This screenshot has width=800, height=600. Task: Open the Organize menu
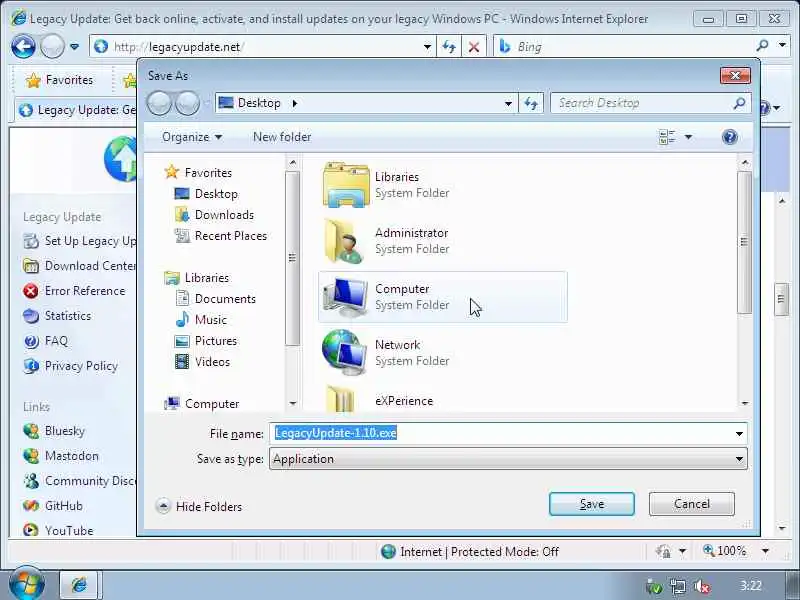192,137
